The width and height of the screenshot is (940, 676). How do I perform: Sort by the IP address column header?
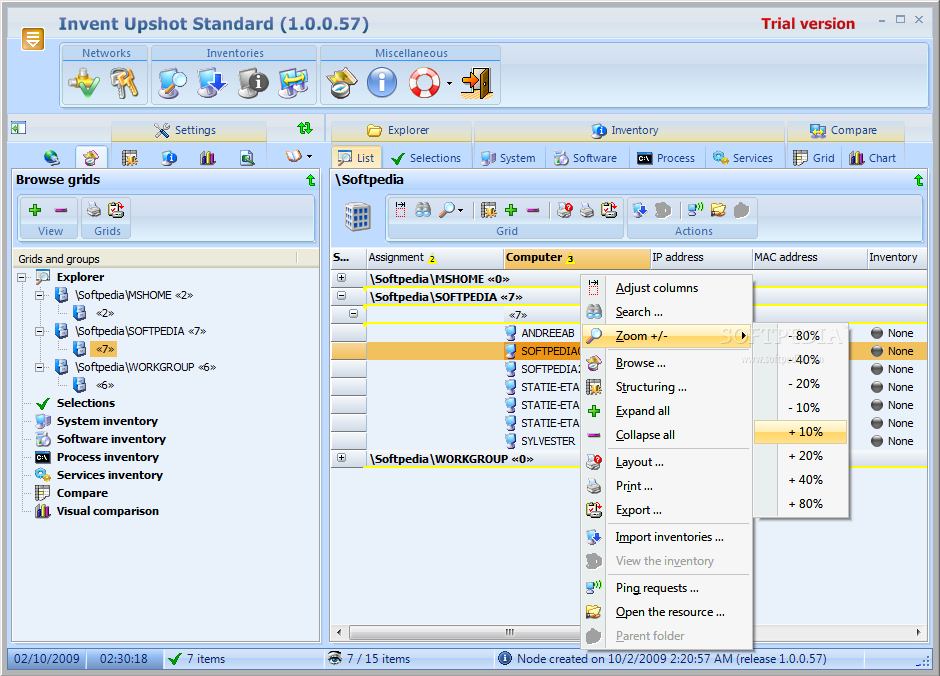pos(701,258)
